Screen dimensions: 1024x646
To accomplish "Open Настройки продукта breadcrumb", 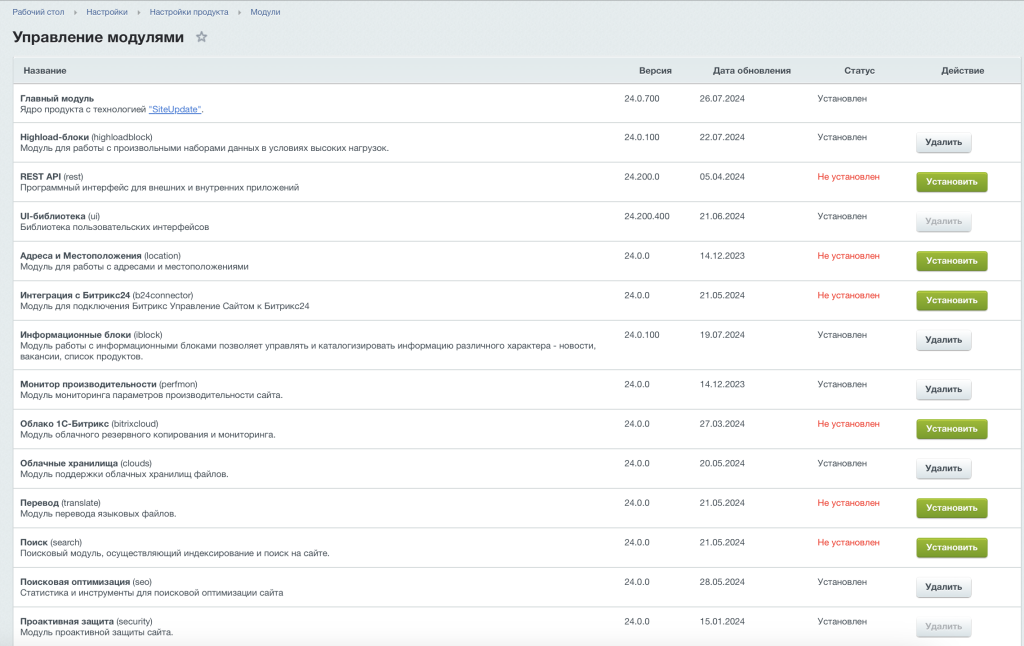I will tap(189, 12).
